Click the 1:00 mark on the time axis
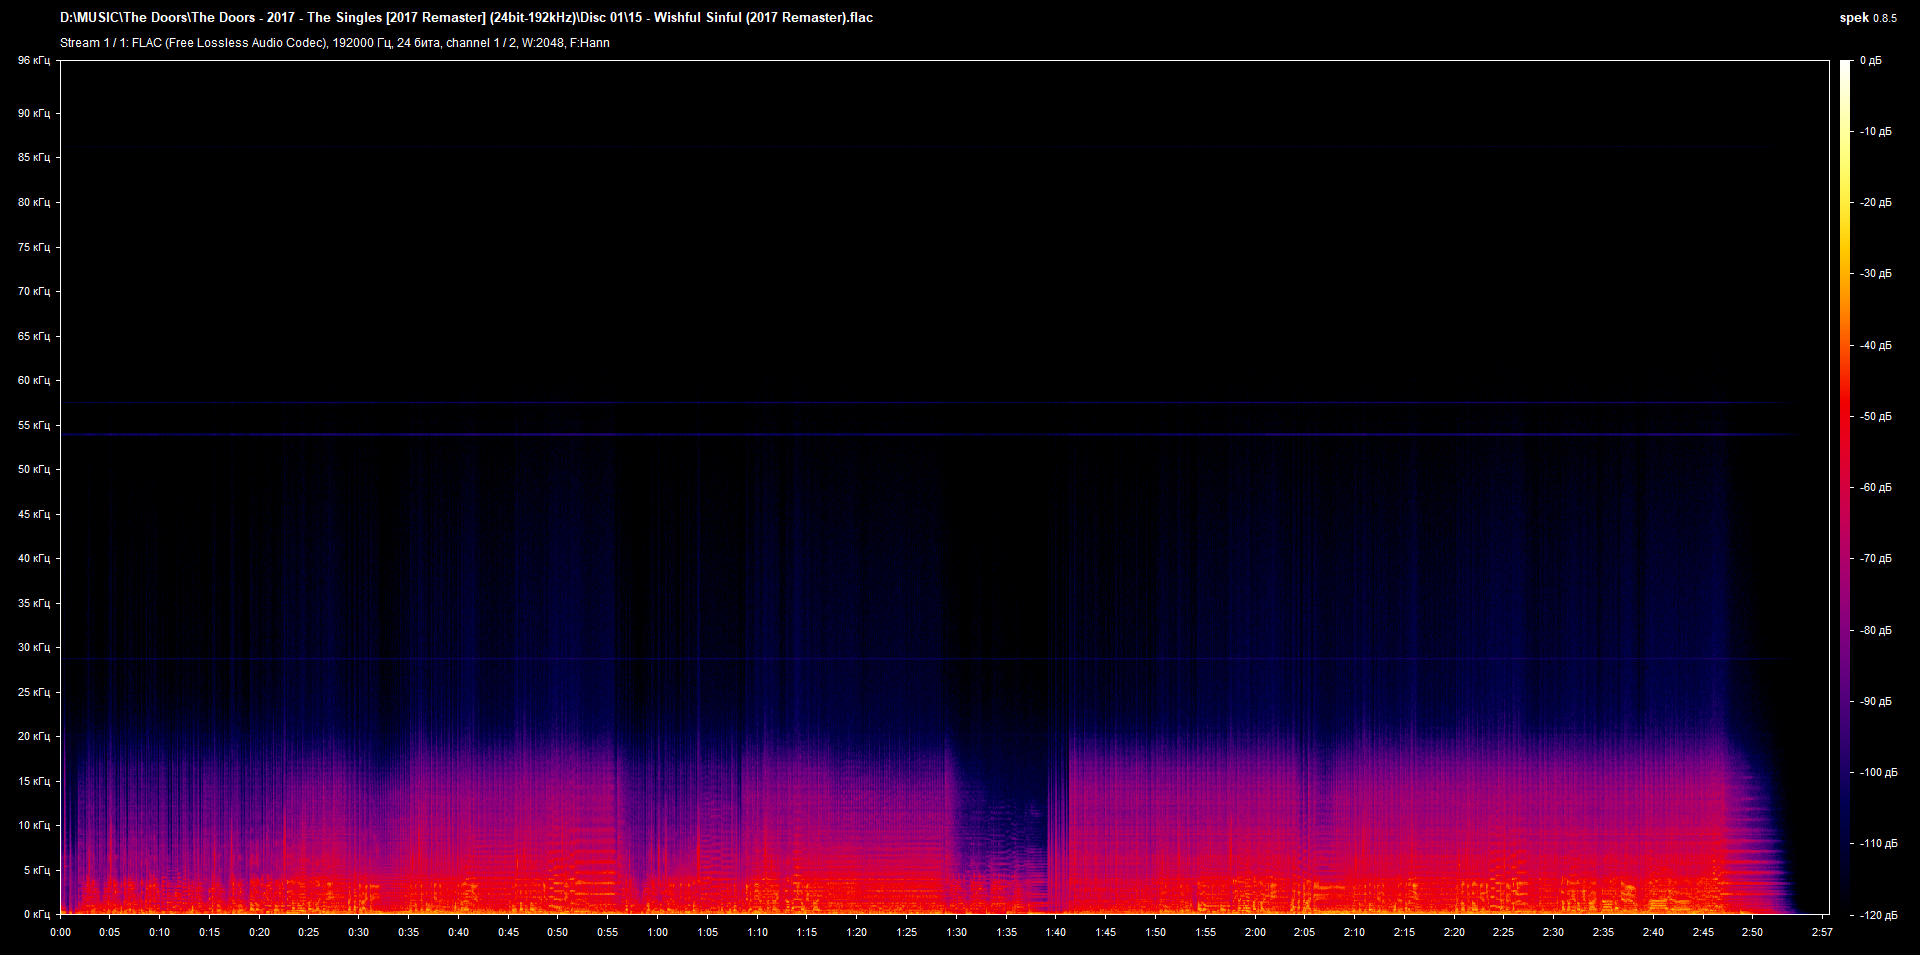Viewport: 1920px width, 955px height. 657,932
